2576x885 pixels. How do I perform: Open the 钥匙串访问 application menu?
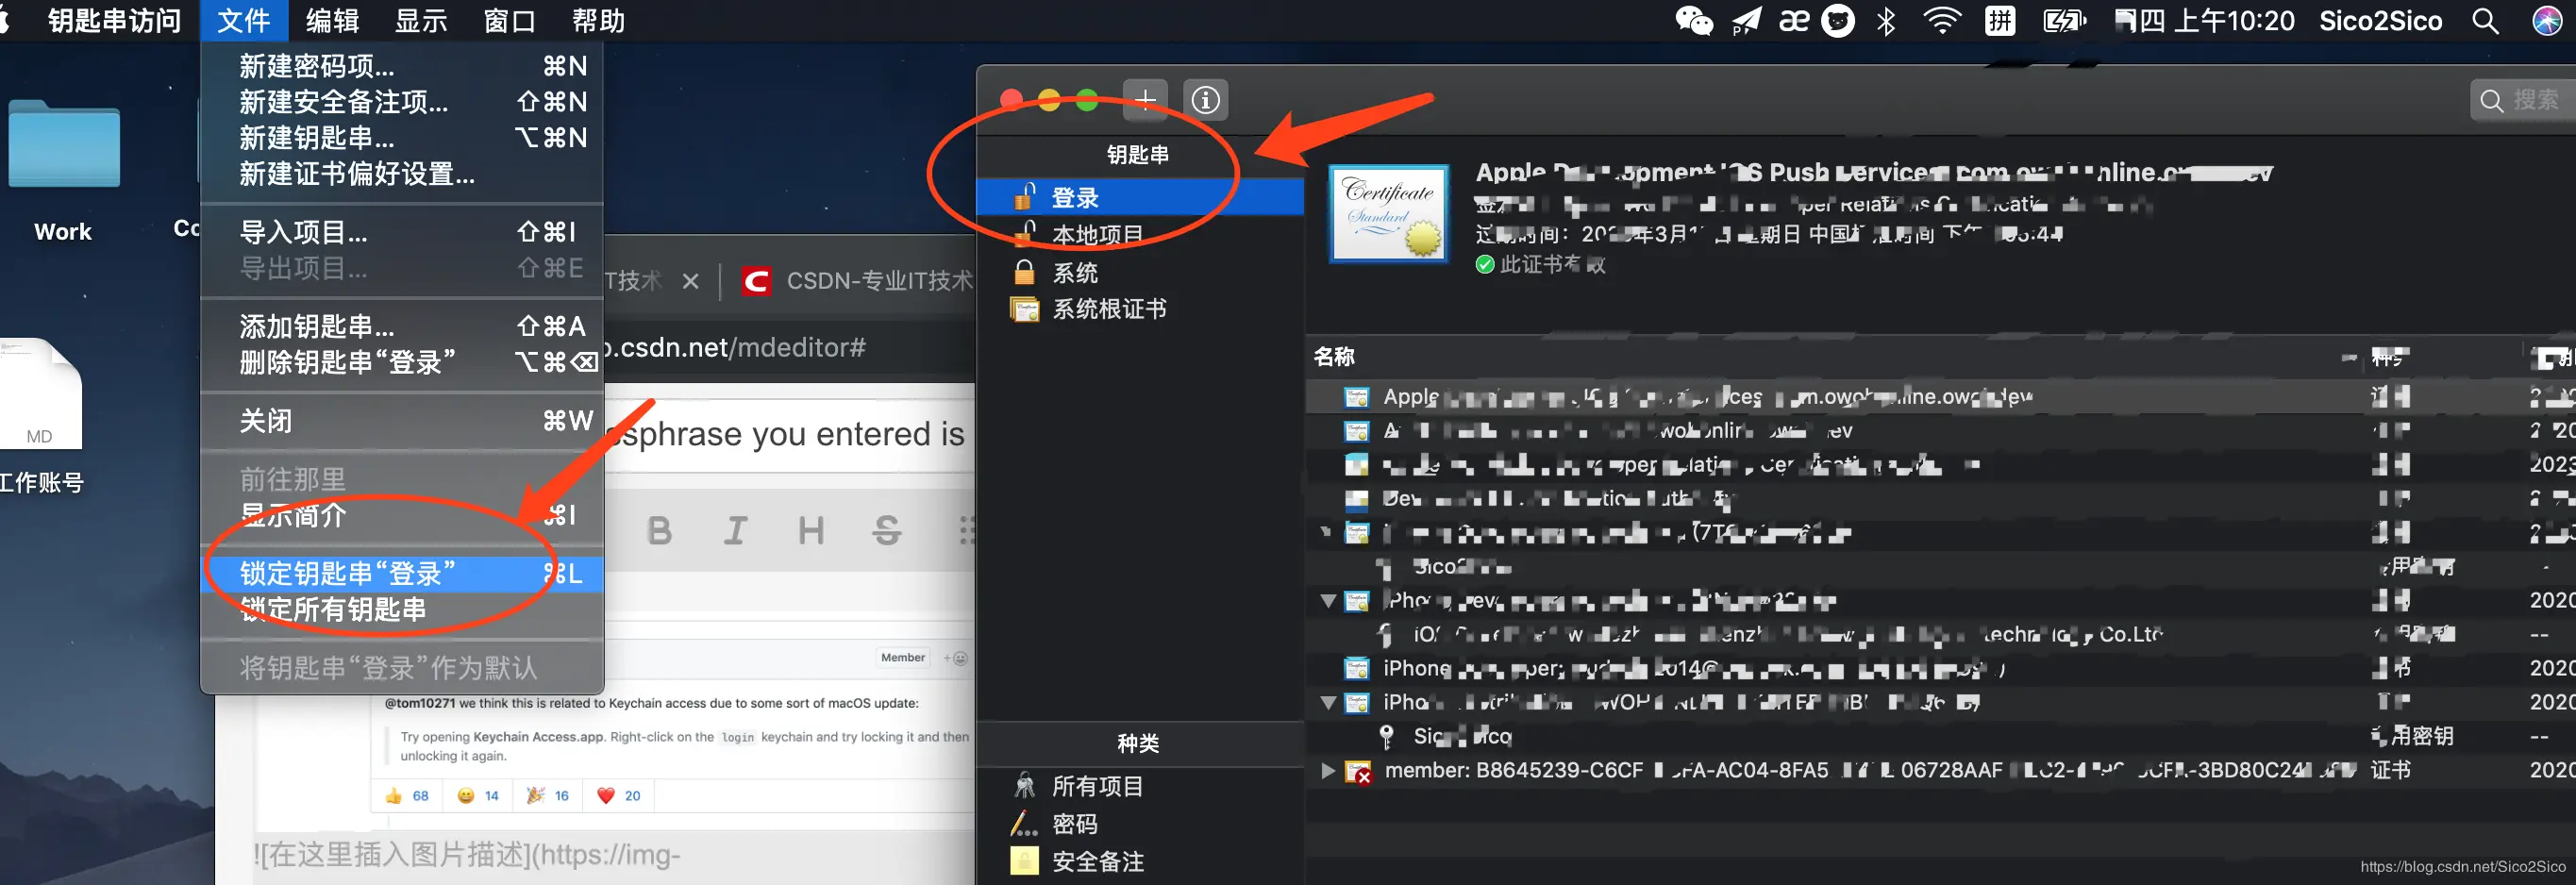(x=114, y=20)
